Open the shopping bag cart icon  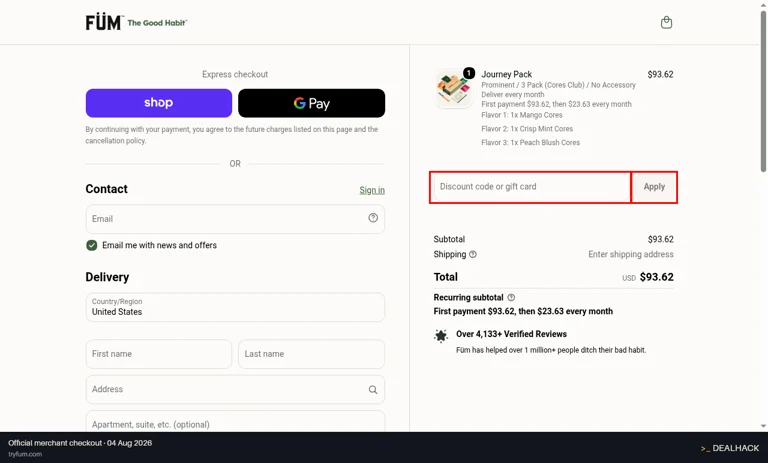tap(666, 23)
